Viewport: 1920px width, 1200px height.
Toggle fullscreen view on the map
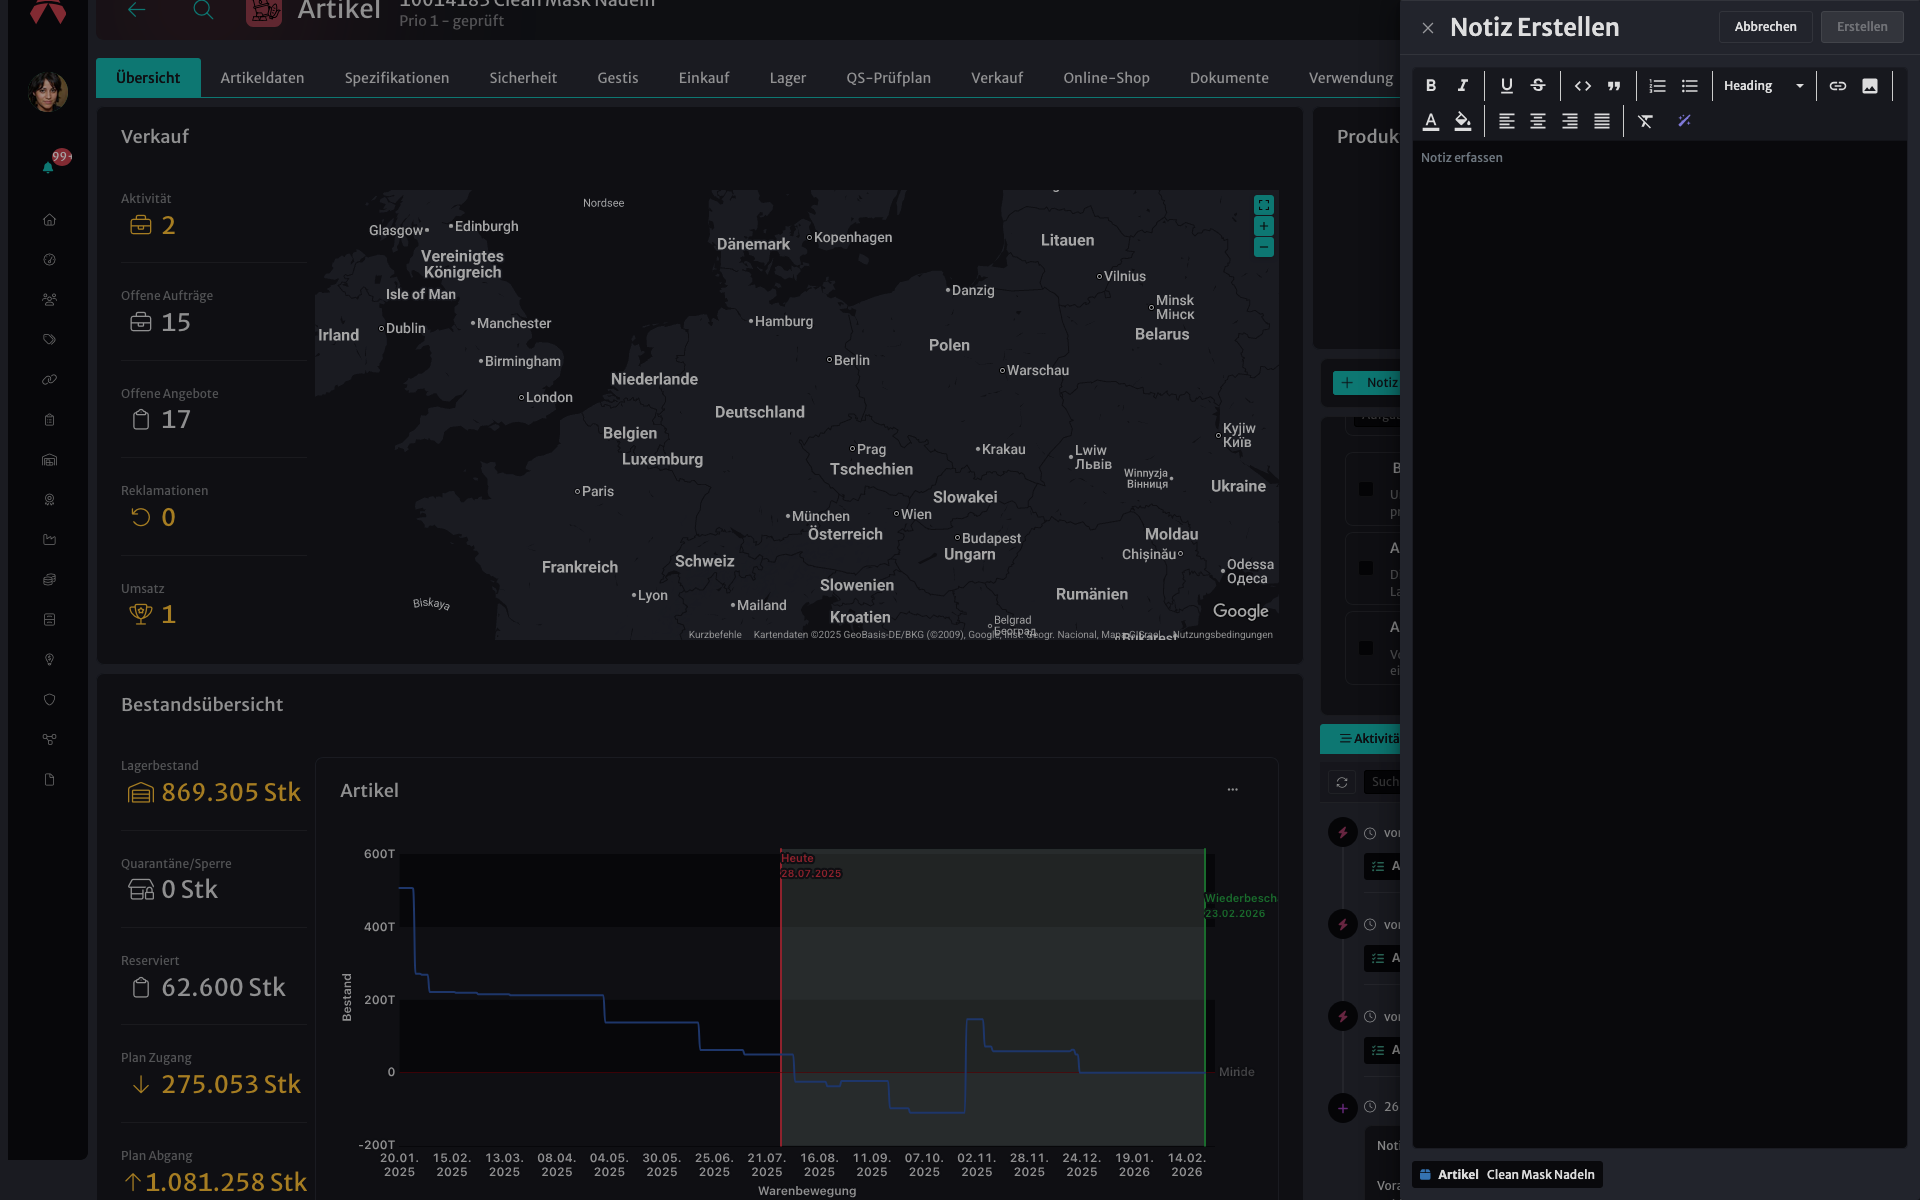coord(1264,205)
